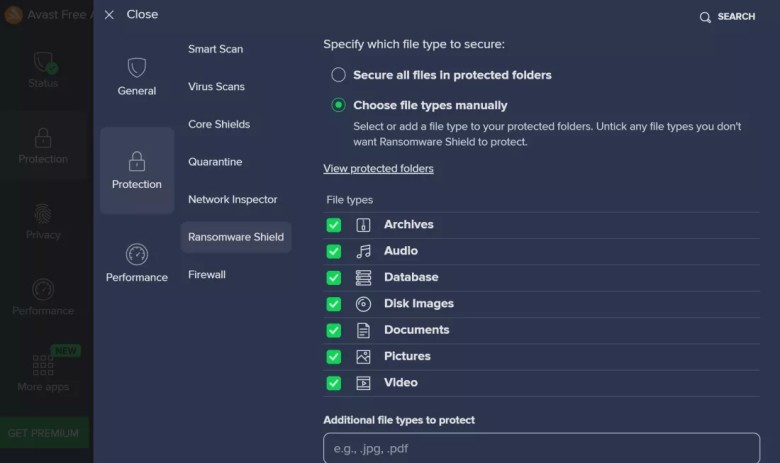Focus the additional file types input field
780x463 pixels.
(x=541, y=448)
